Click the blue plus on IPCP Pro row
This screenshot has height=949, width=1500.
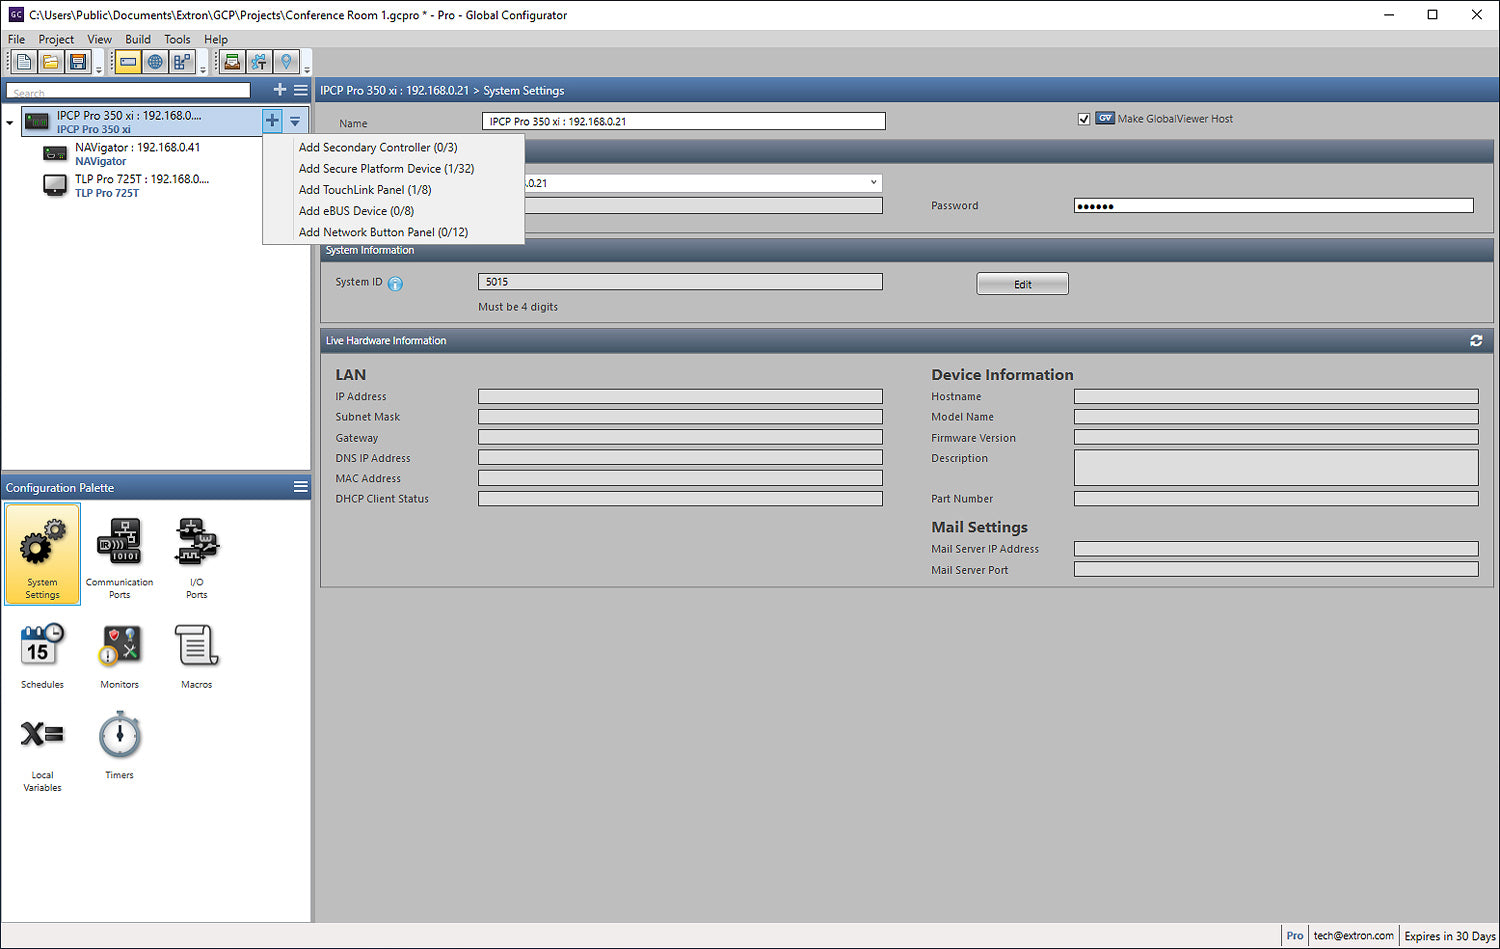(272, 121)
